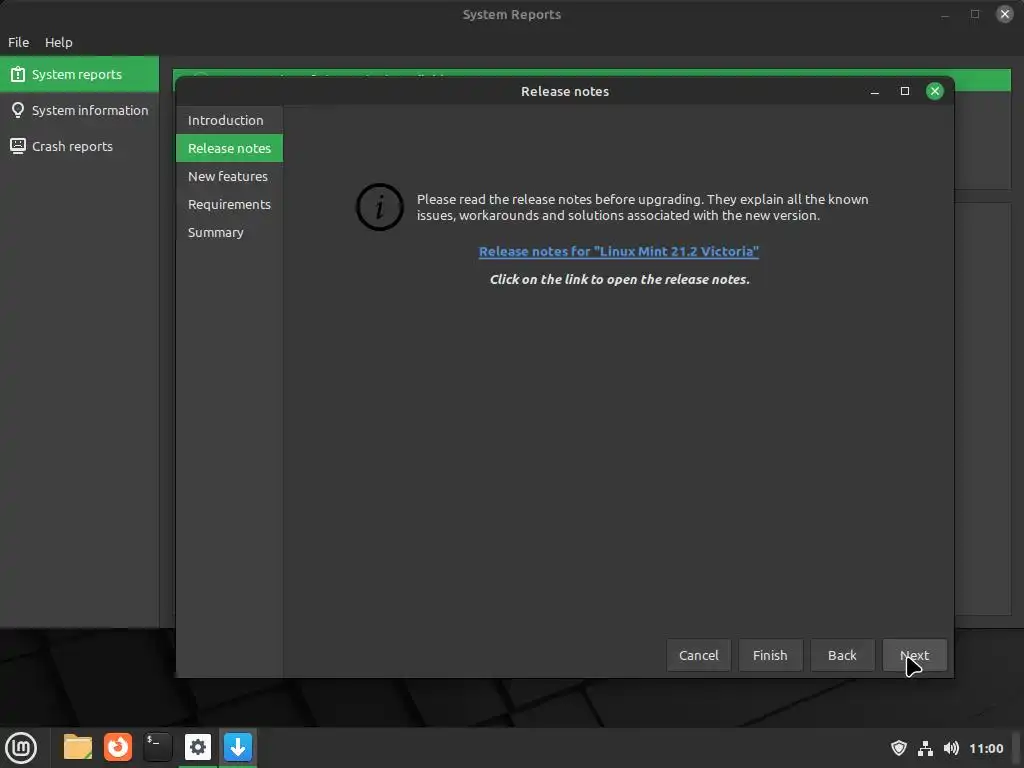The width and height of the screenshot is (1024, 768).
Task: Go to the New features step
Action: (229, 176)
